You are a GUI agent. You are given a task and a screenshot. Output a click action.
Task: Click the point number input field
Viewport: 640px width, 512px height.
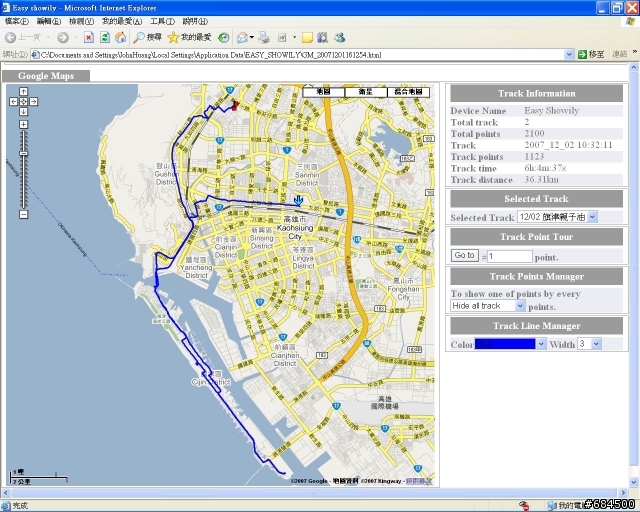click(x=510, y=256)
